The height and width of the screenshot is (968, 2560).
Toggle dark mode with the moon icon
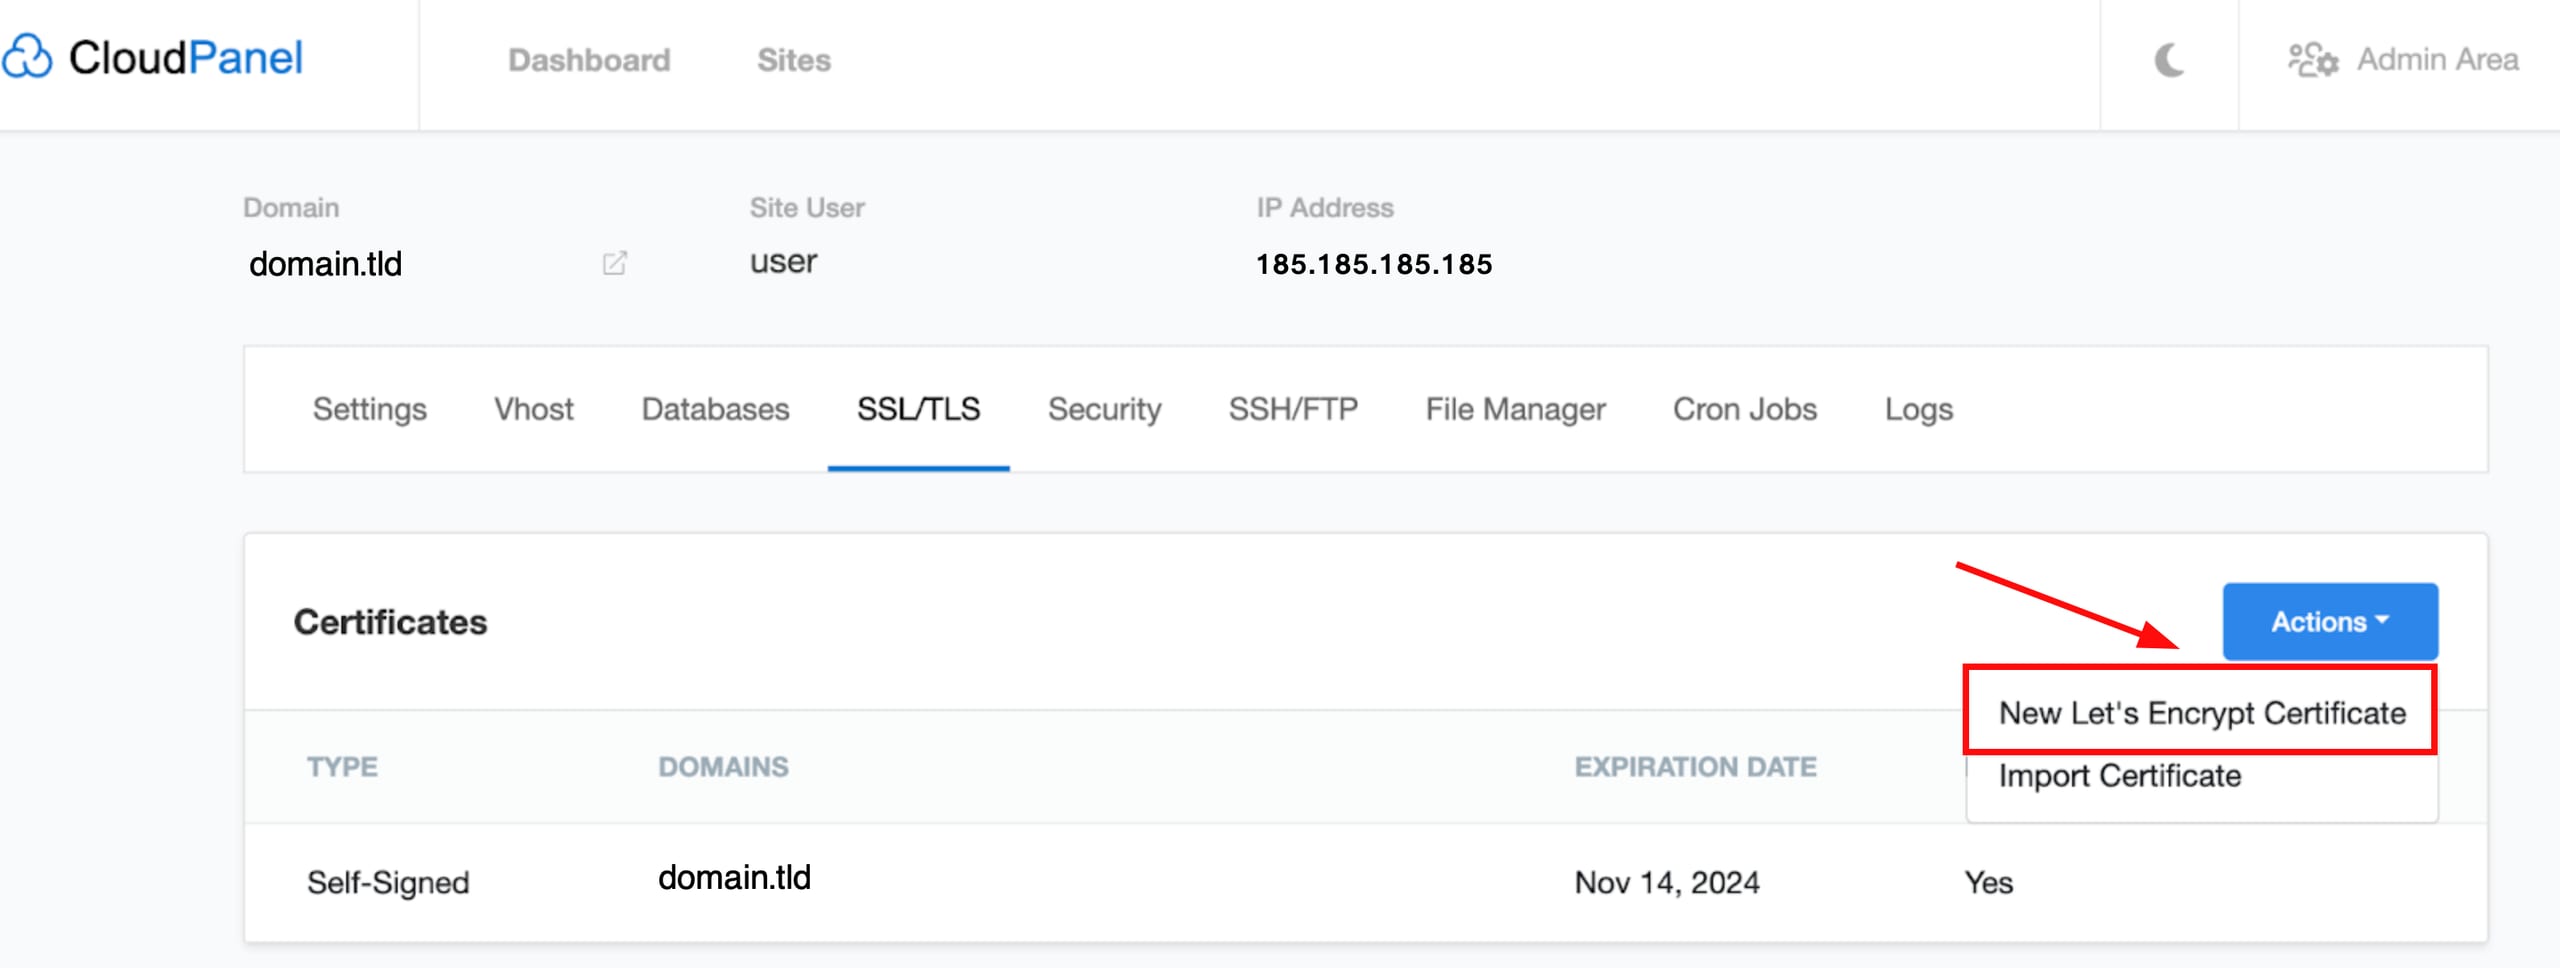tap(2168, 60)
